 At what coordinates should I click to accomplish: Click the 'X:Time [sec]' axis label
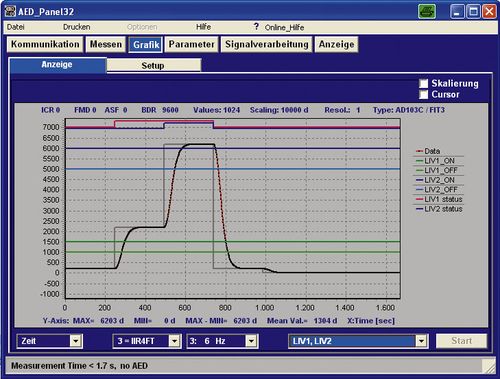pyautogui.click(x=371, y=321)
